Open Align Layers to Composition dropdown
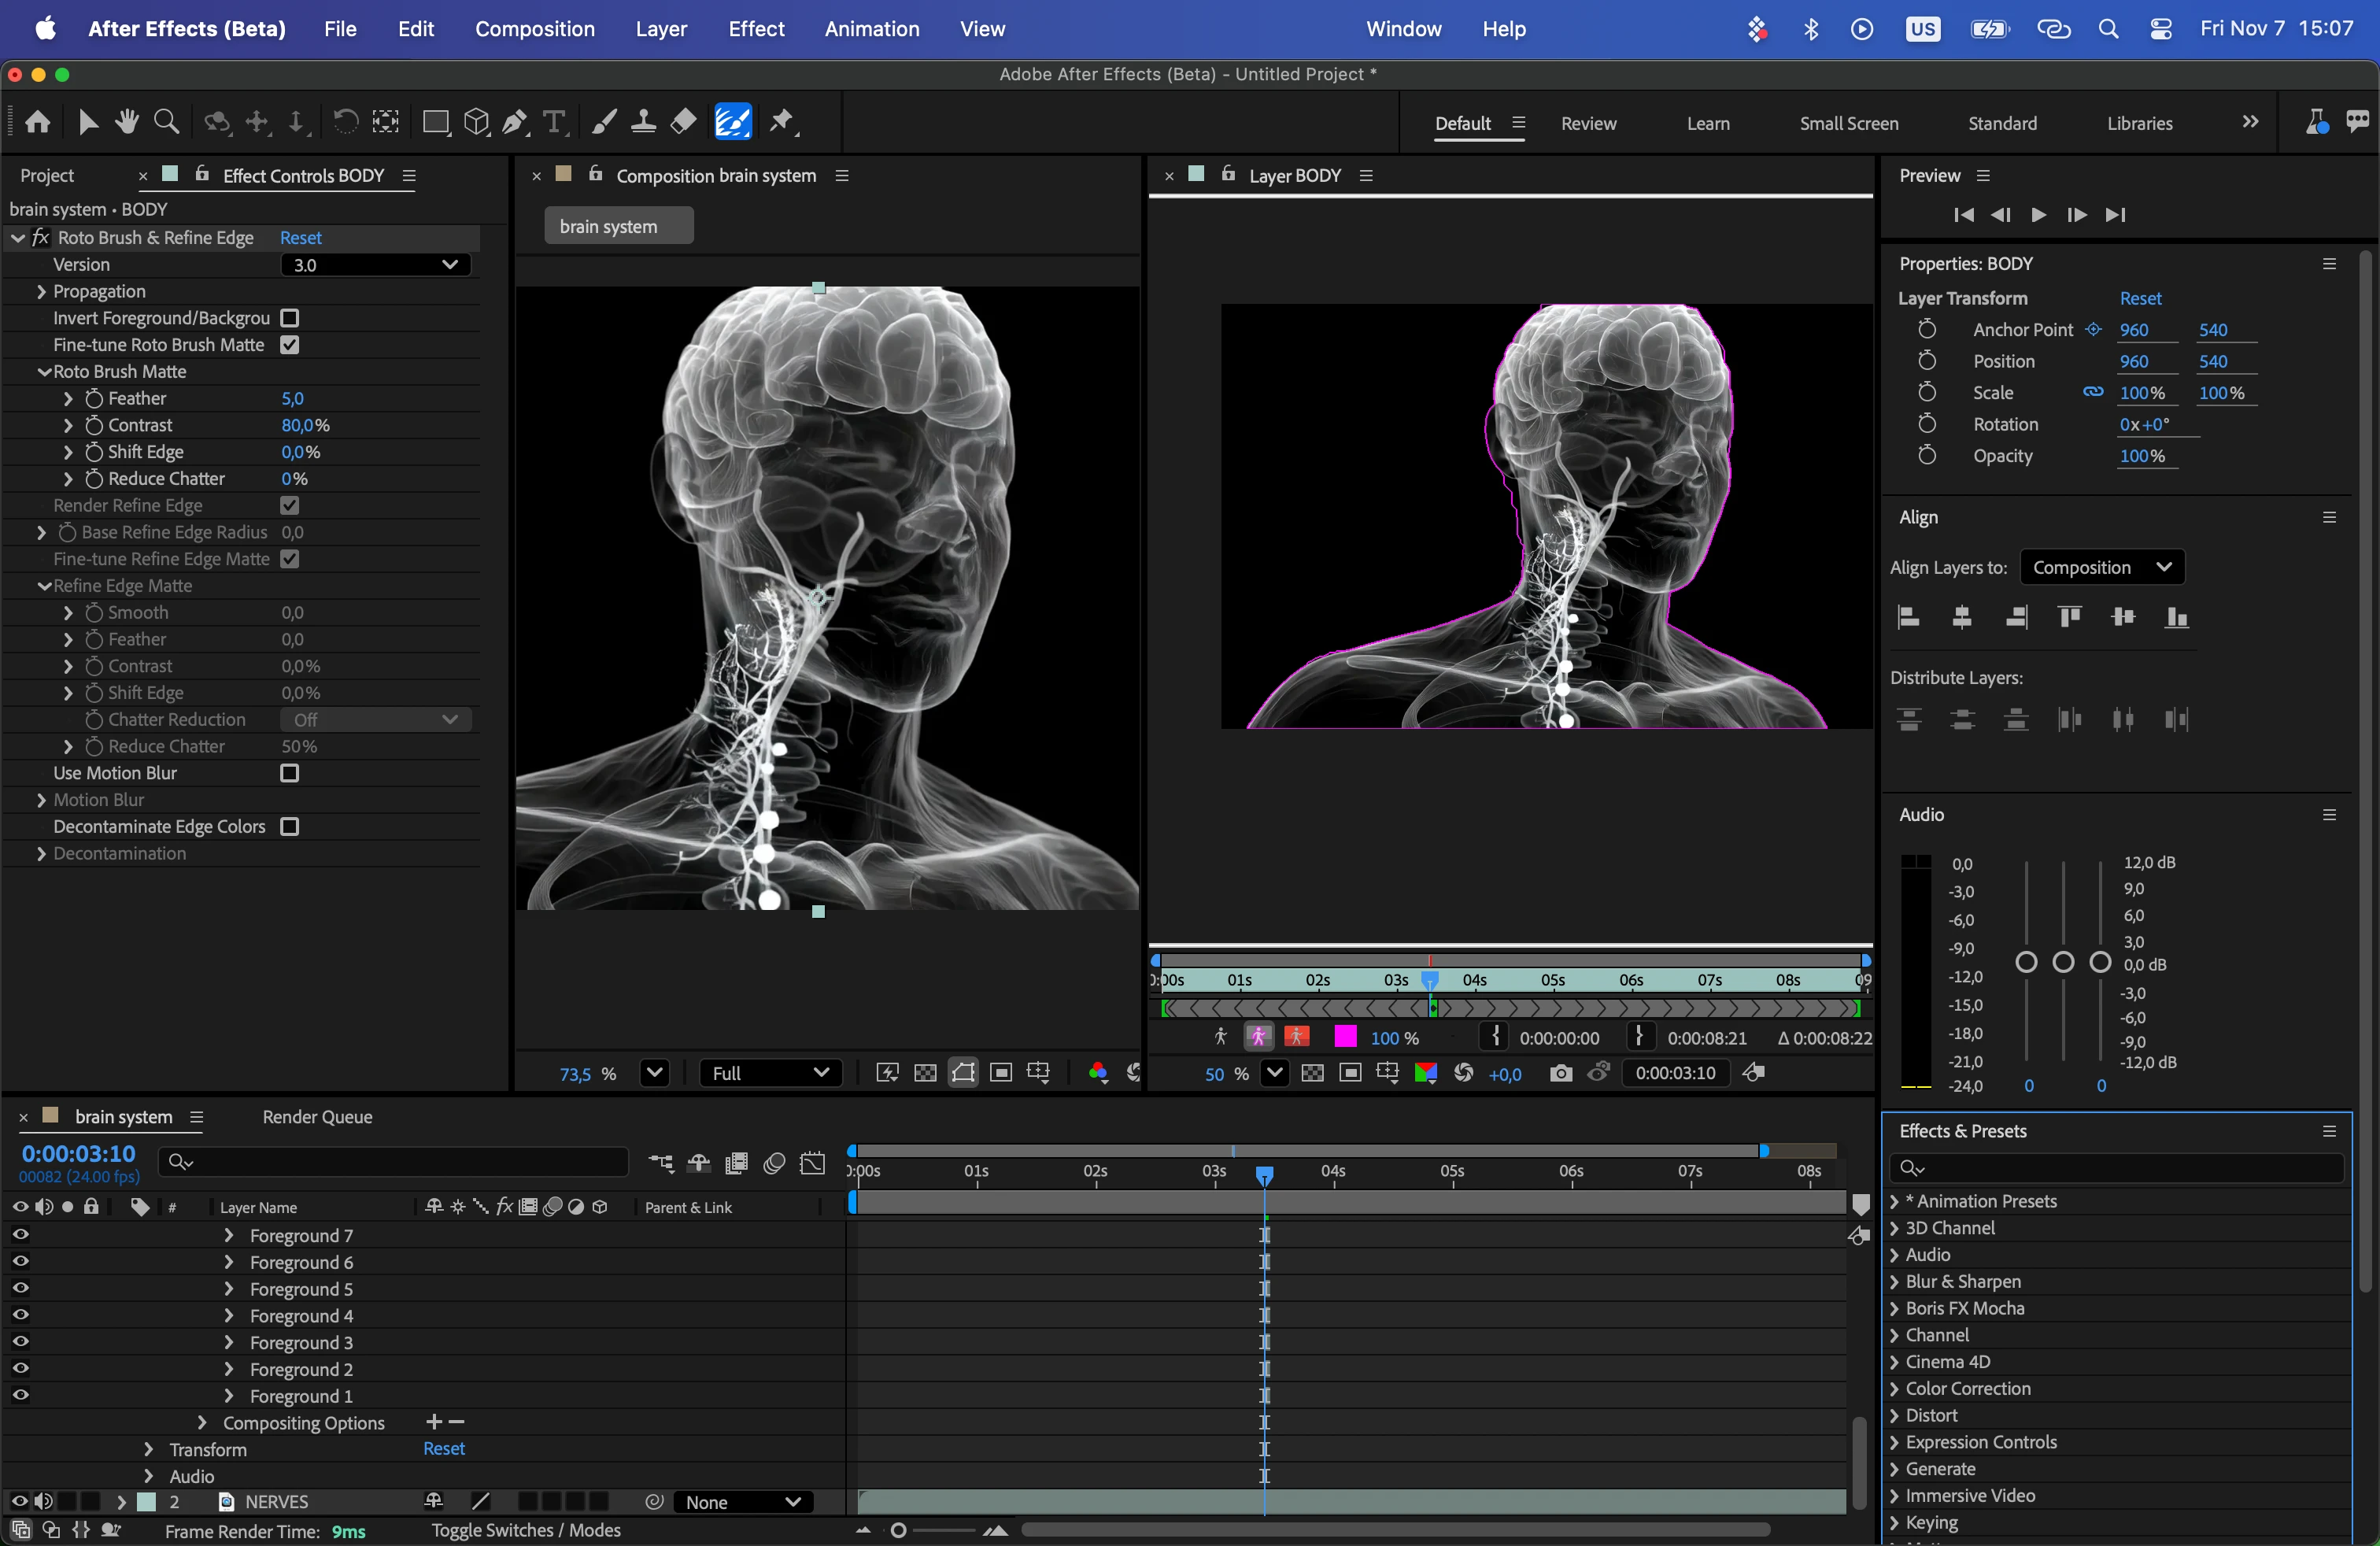This screenshot has height=1546, width=2380. [2101, 567]
